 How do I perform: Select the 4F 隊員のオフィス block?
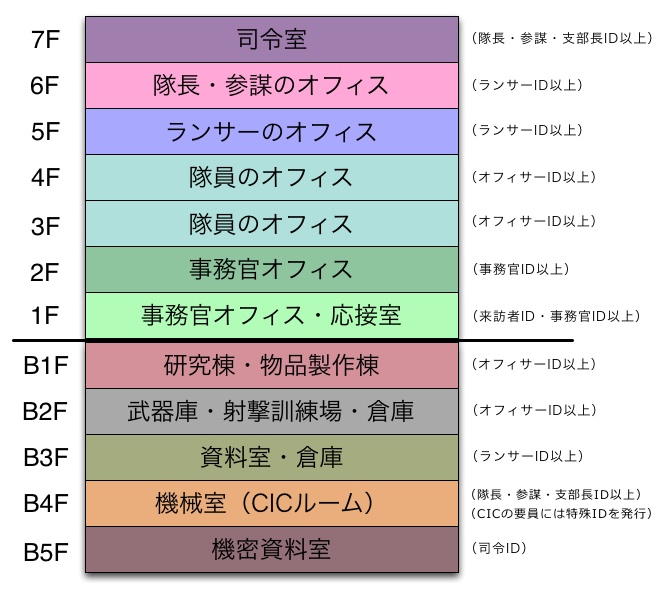pyautogui.click(x=272, y=177)
